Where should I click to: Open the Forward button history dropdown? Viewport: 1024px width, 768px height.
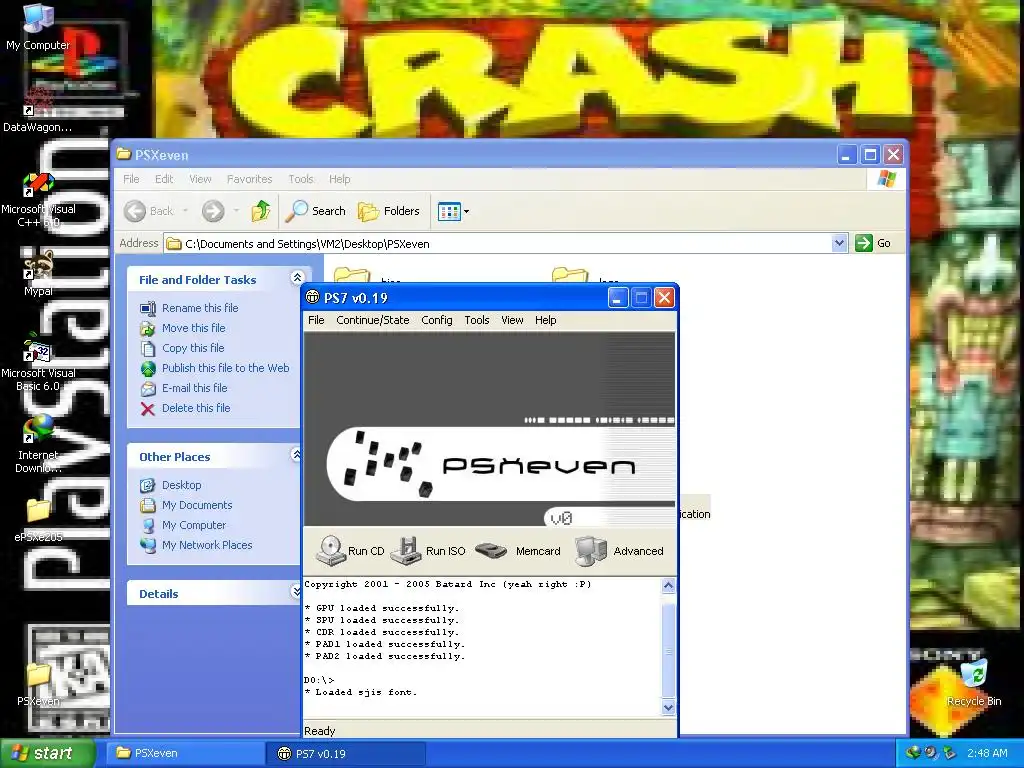point(236,211)
